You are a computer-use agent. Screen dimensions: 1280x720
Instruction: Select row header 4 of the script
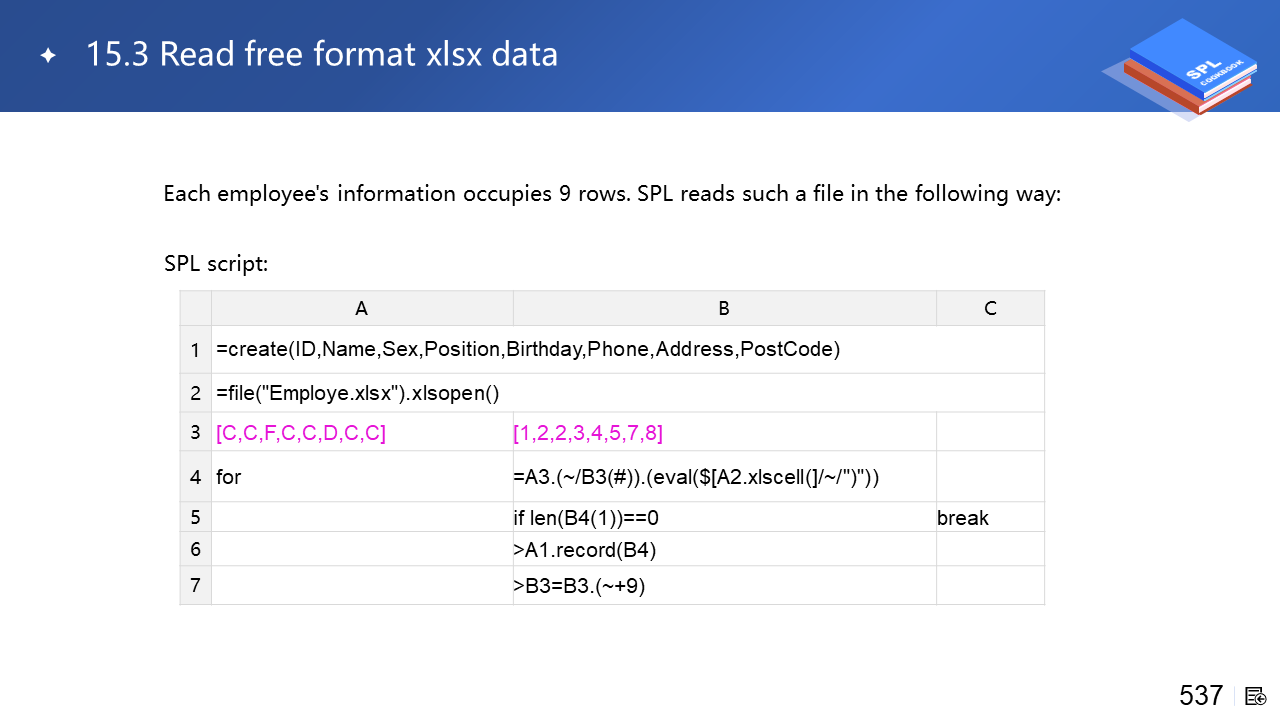(x=196, y=477)
